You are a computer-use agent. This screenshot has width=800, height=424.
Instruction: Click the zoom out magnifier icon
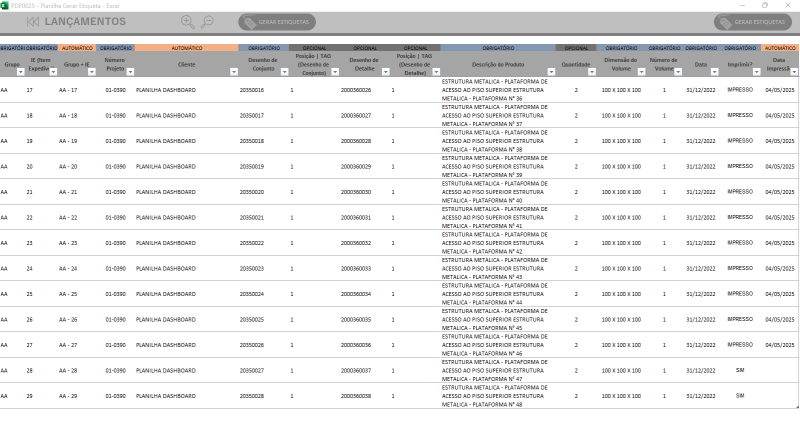pos(207,21)
